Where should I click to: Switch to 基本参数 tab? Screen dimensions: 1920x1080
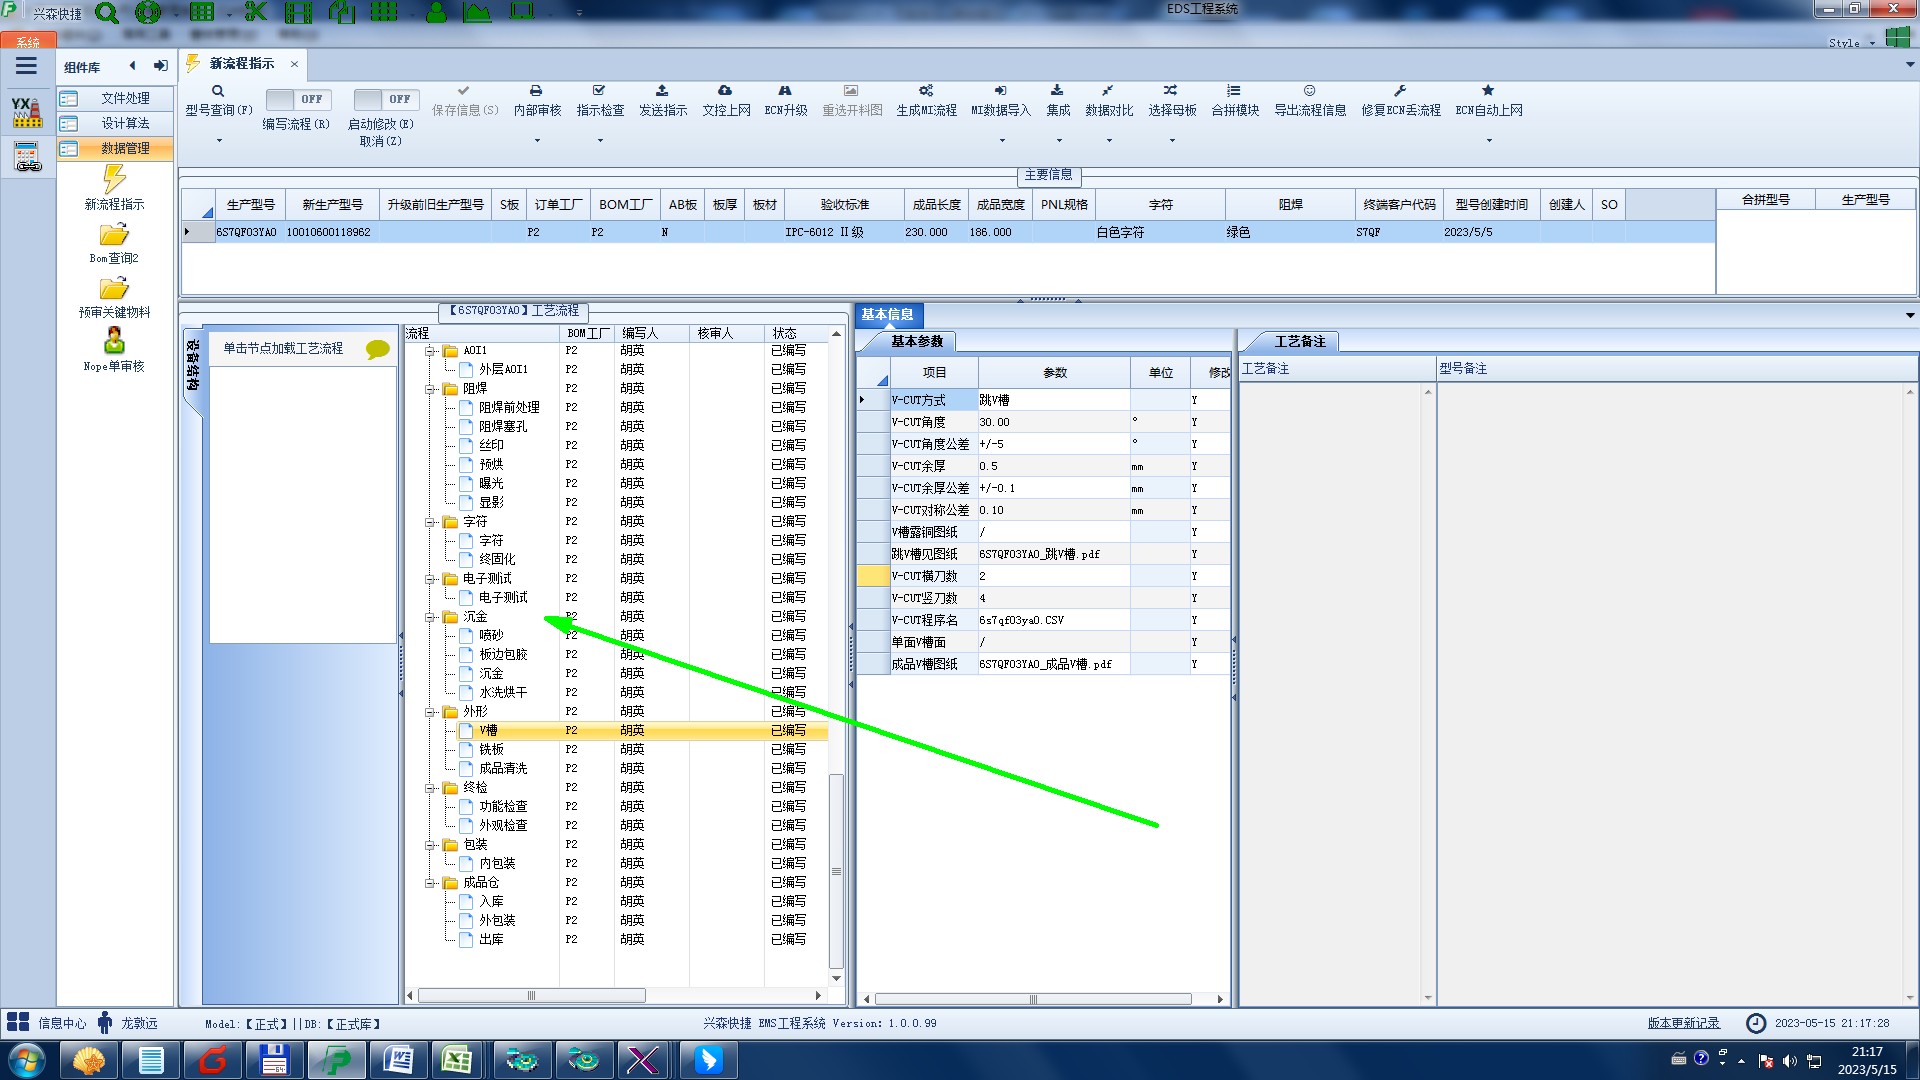tap(917, 341)
